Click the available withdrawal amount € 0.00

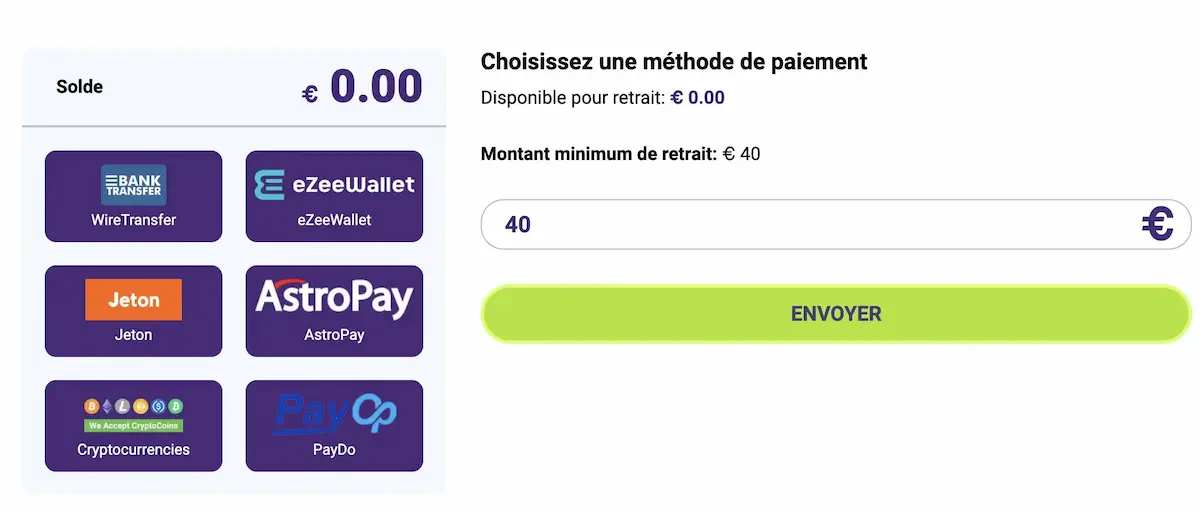[x=697, y=98]
